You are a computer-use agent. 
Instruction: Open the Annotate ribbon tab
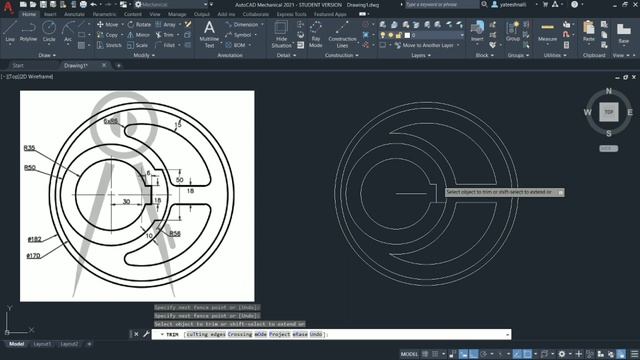coord(74,14)
